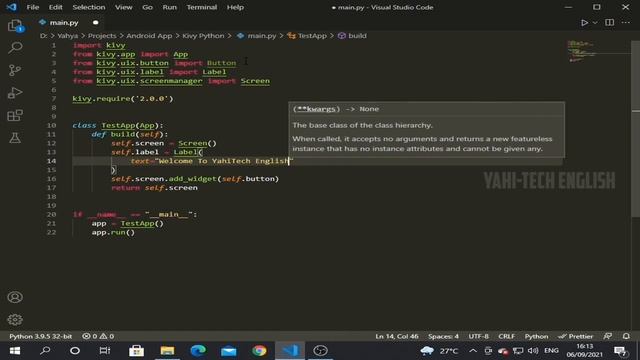Click the kivy.require('2.0.0') line
Viewport: 640px width, 360px height.
122,98
